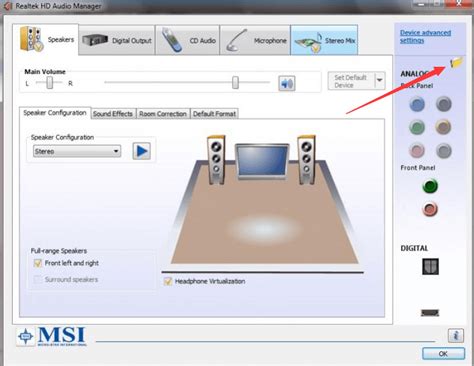Click the main volume slider handle
This screenshot has width=474, height=366.
click(x=235, y=82)
